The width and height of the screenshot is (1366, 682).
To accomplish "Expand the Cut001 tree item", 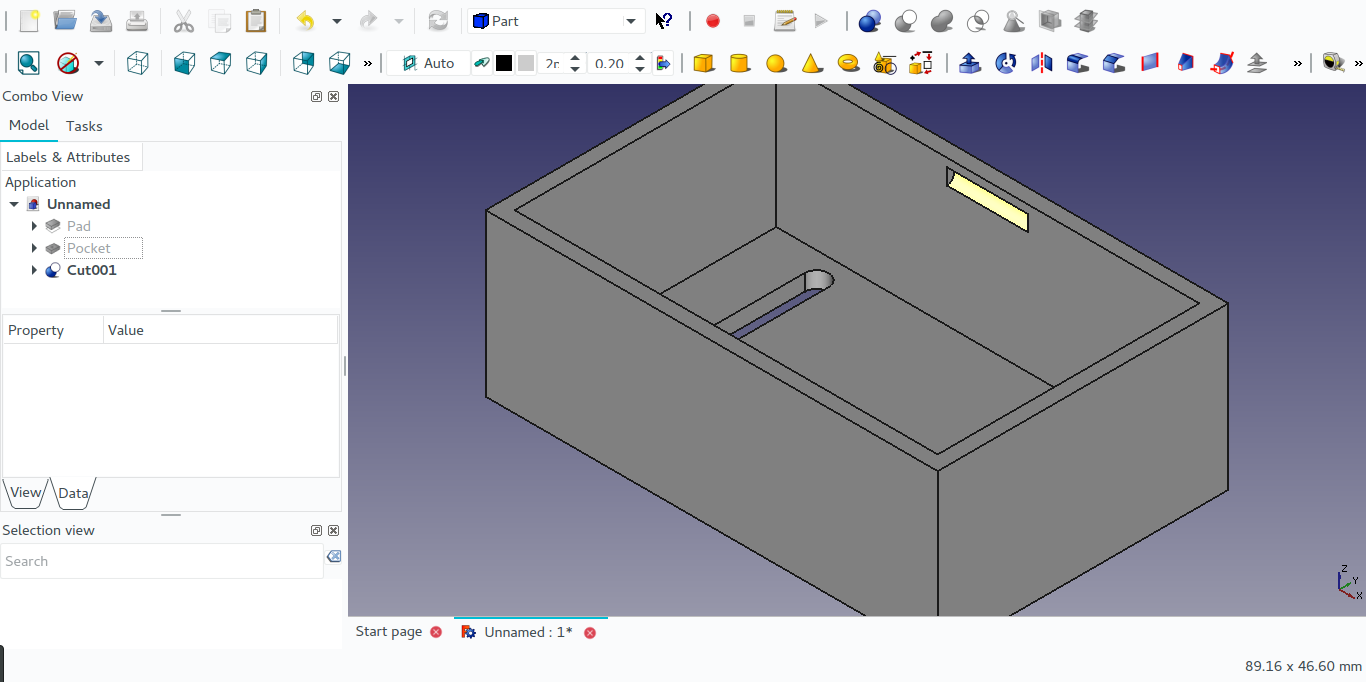I will tap(34, 270).
